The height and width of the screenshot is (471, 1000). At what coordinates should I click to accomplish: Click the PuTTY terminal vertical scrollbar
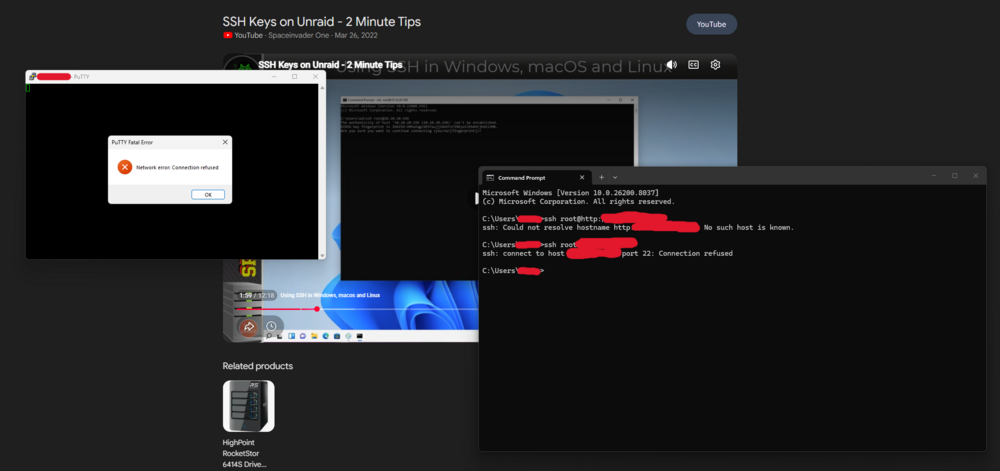321,171
